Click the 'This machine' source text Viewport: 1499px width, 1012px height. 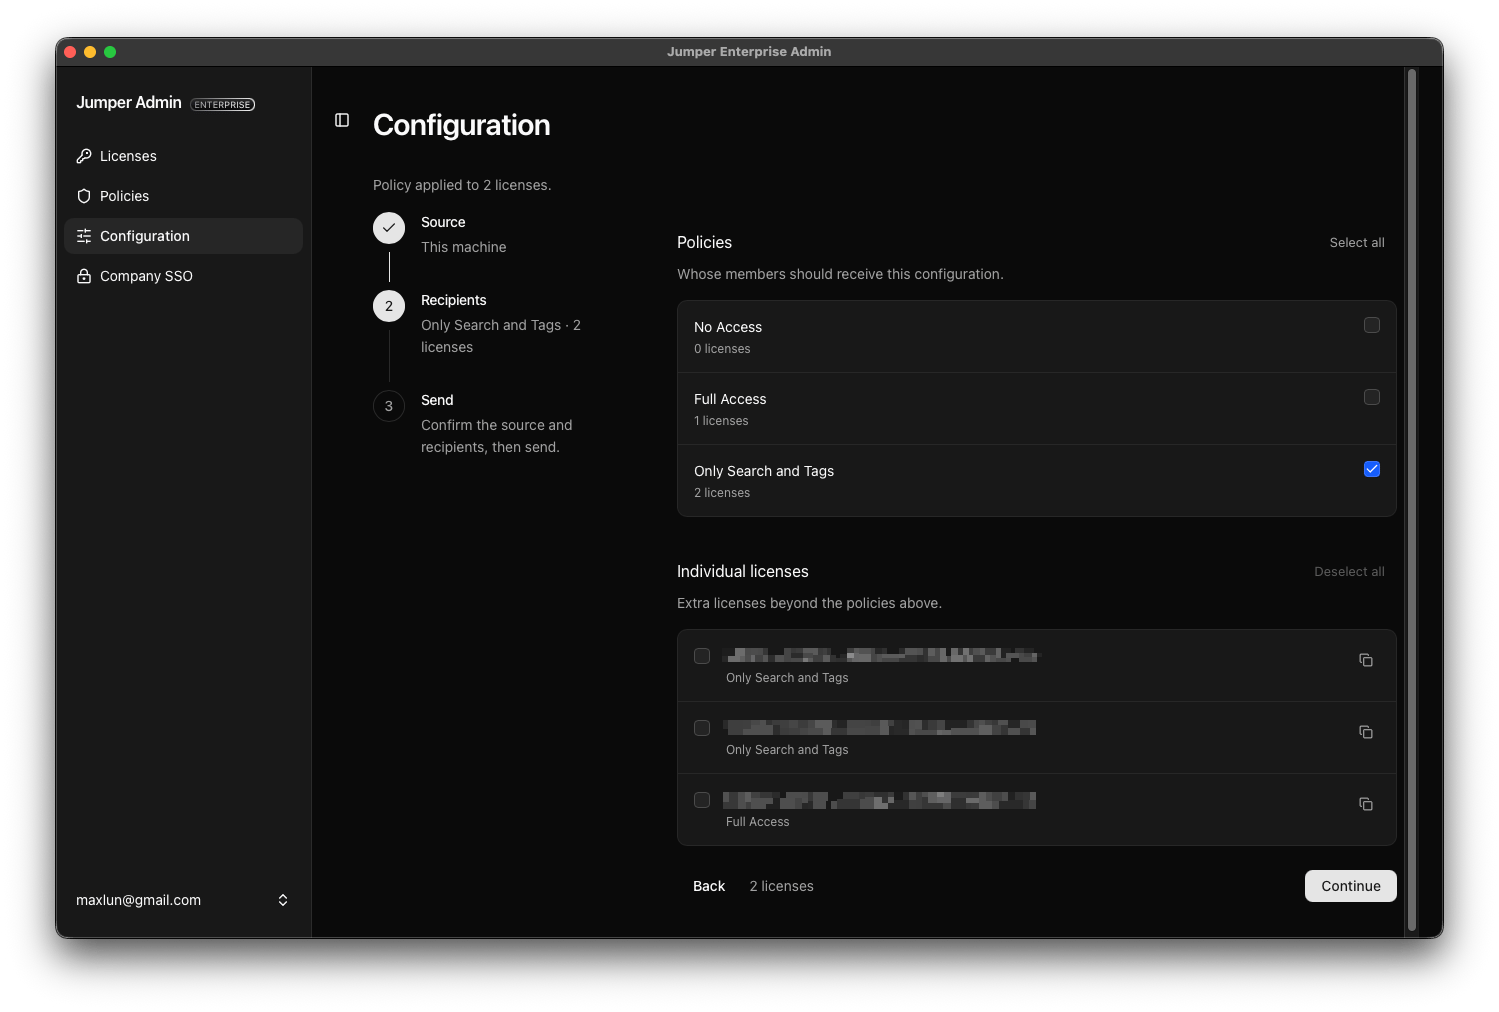(x=464, y=247)
